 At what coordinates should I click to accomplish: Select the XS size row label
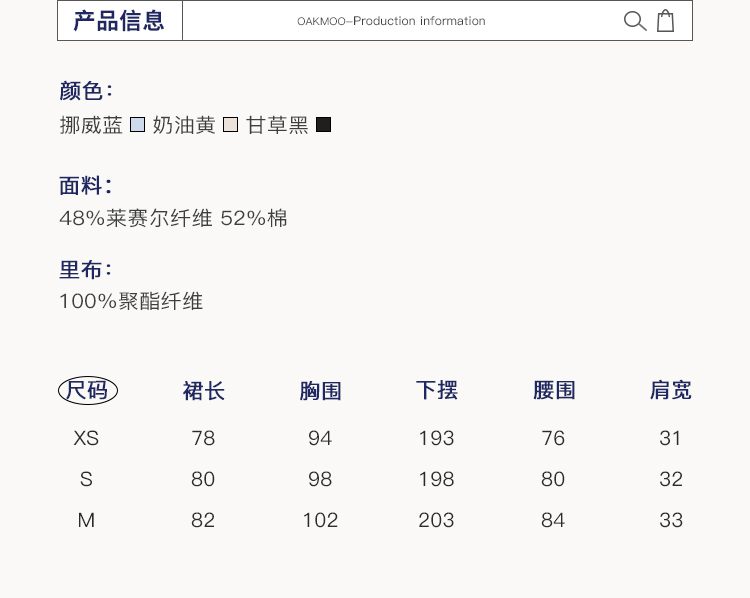[86, 438]
